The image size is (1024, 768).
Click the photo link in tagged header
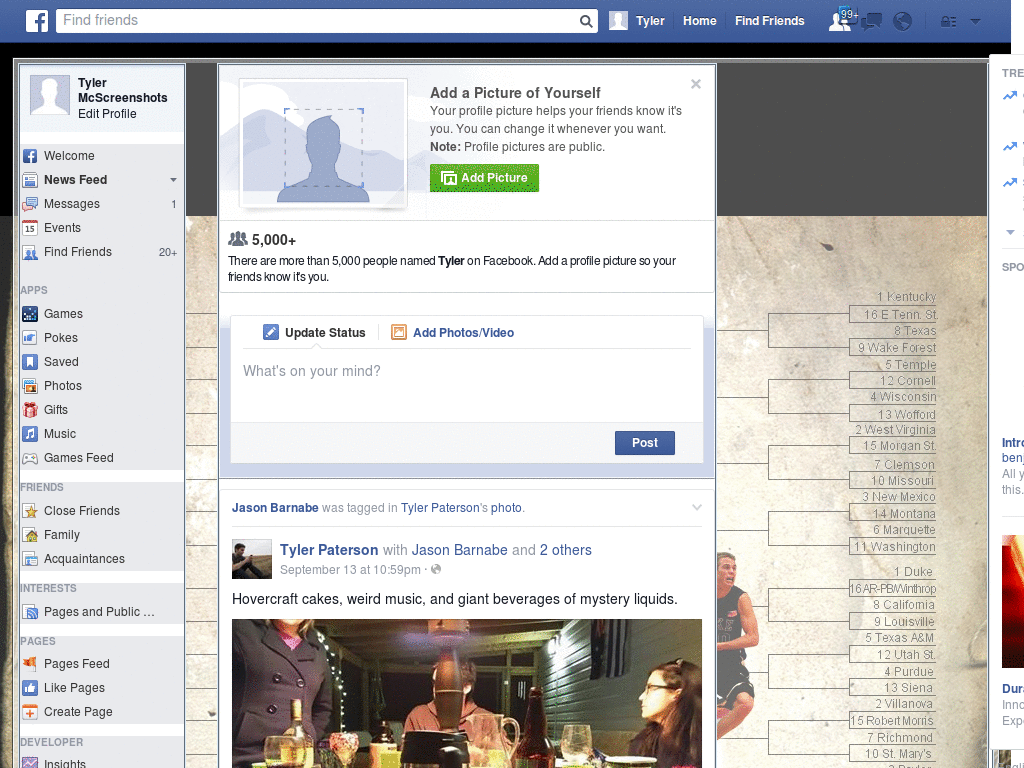506,507
